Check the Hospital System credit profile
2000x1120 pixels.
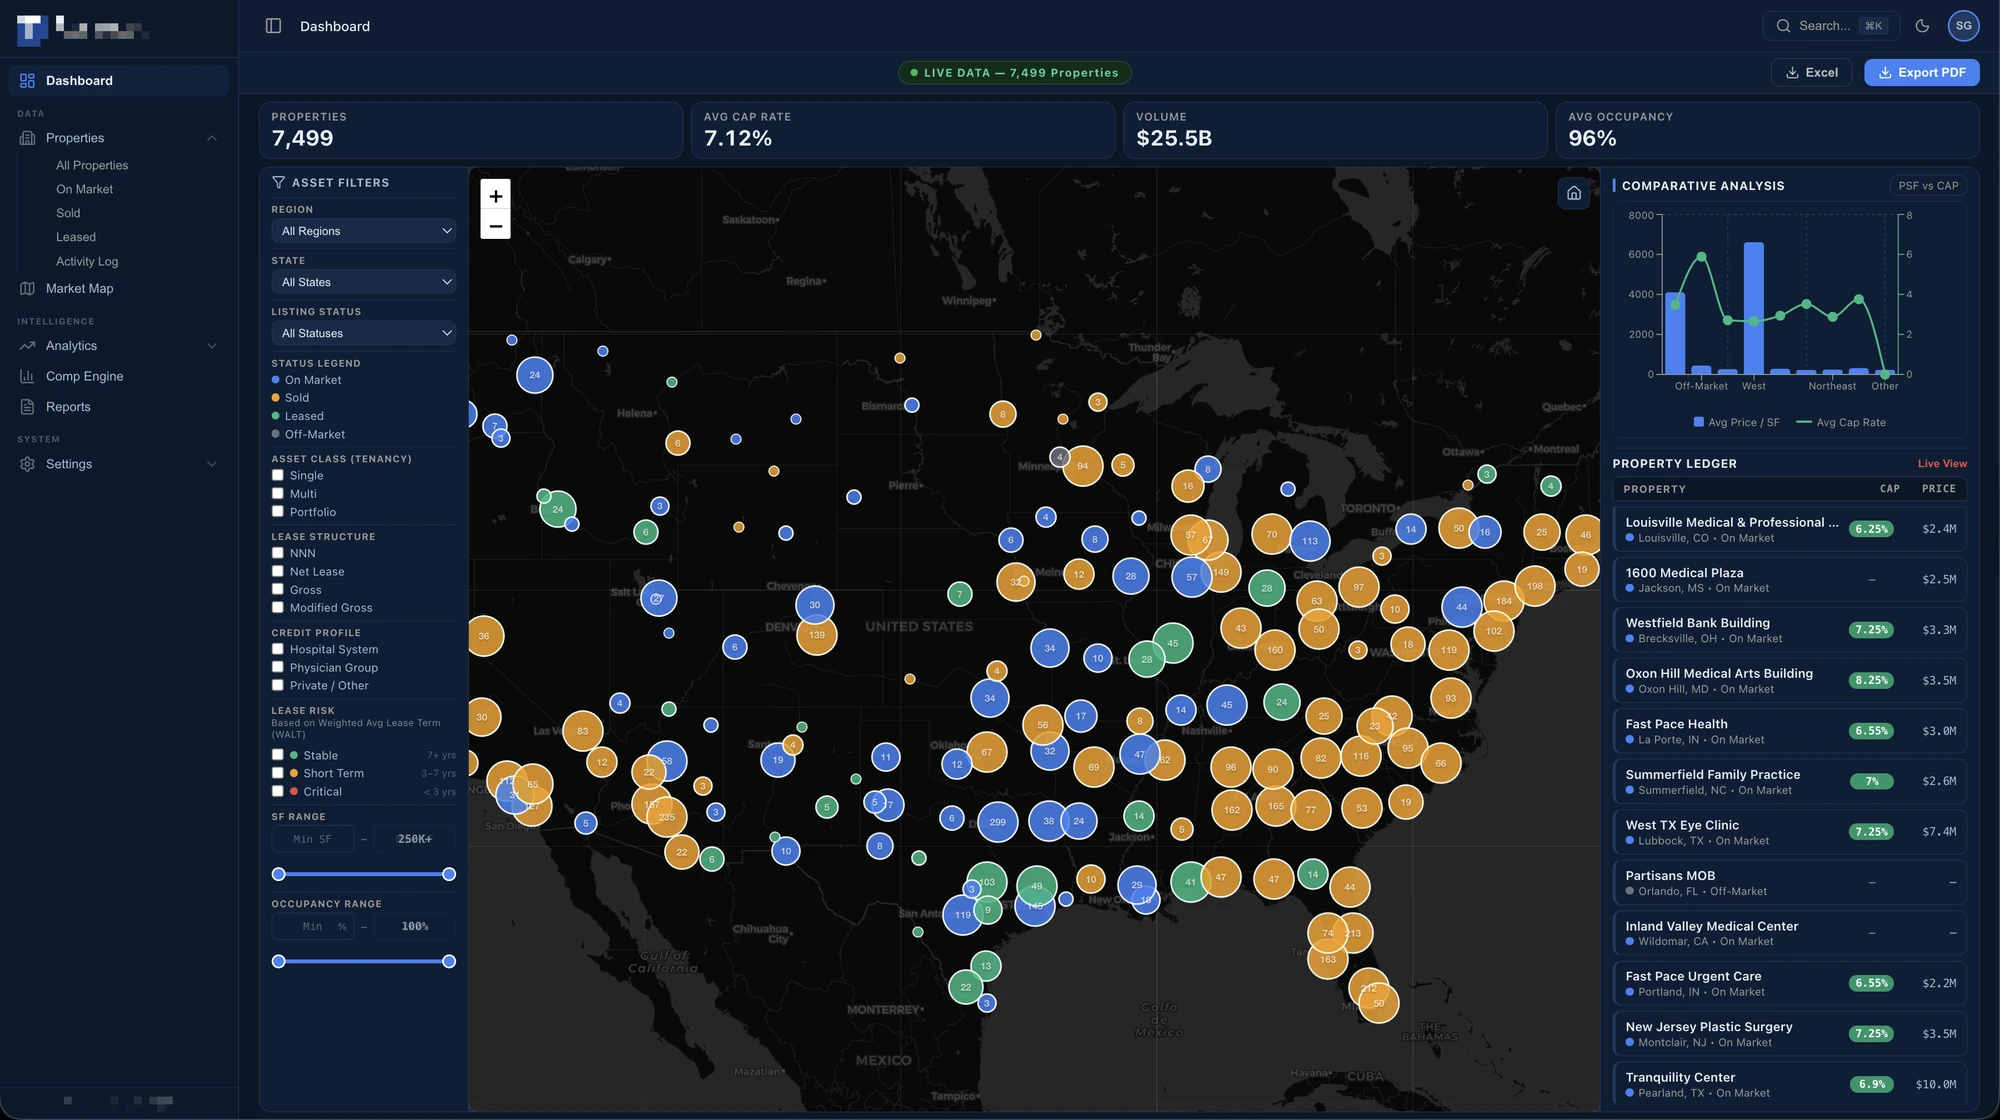click(x=278, y=649)
